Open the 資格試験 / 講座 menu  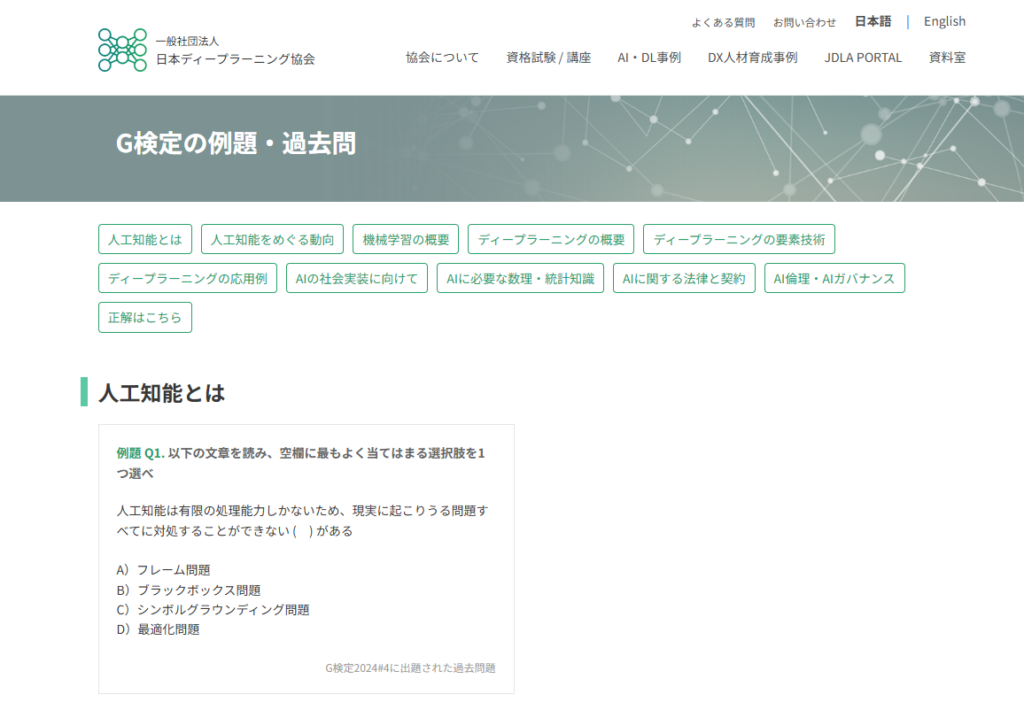[548, 58]
